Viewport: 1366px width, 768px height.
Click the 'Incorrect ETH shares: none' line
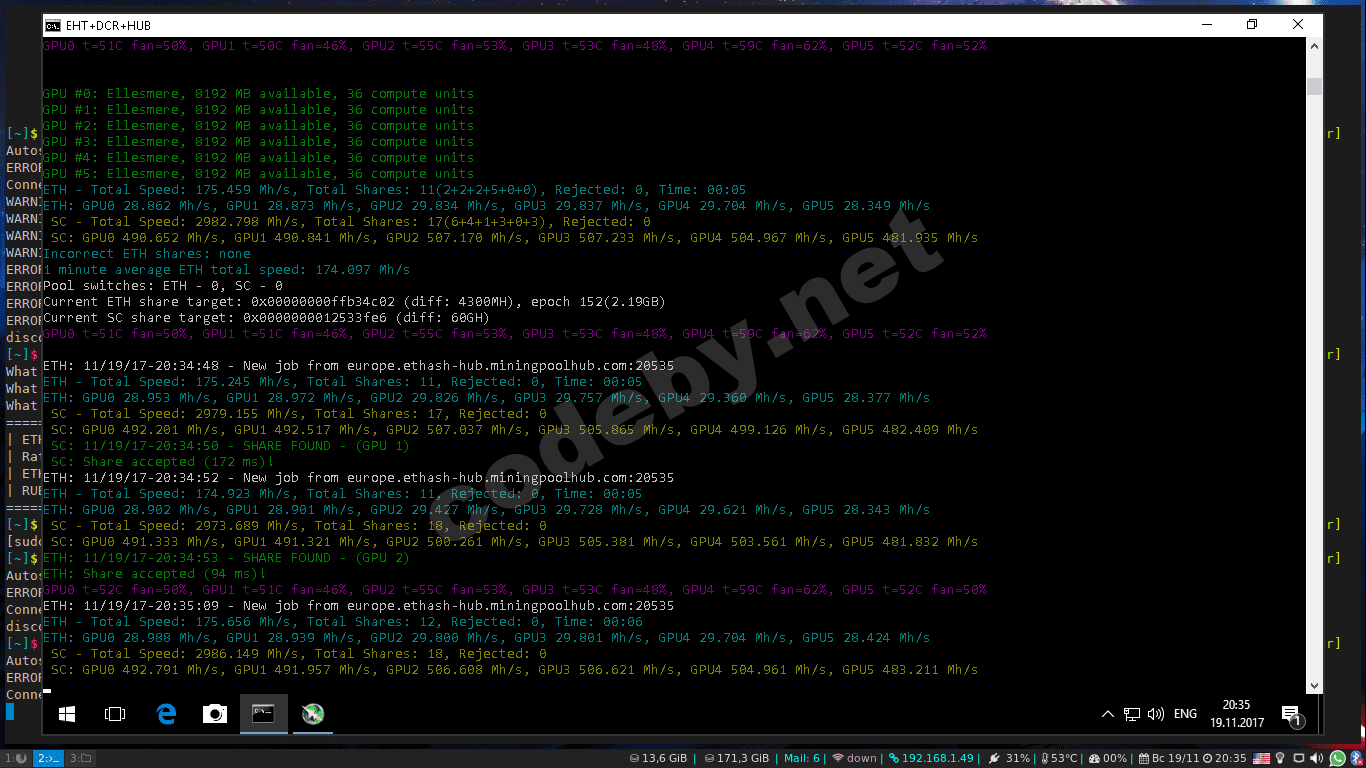click(x=146, y=254)
